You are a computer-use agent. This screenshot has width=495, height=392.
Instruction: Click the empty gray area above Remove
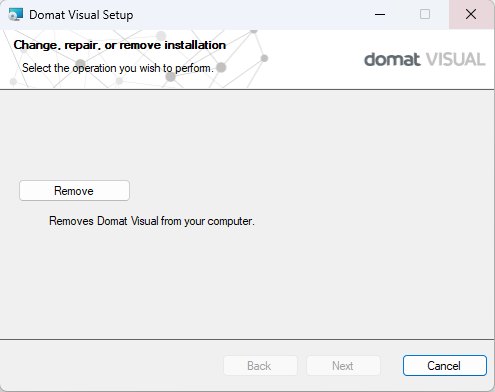tap(247, 133)
